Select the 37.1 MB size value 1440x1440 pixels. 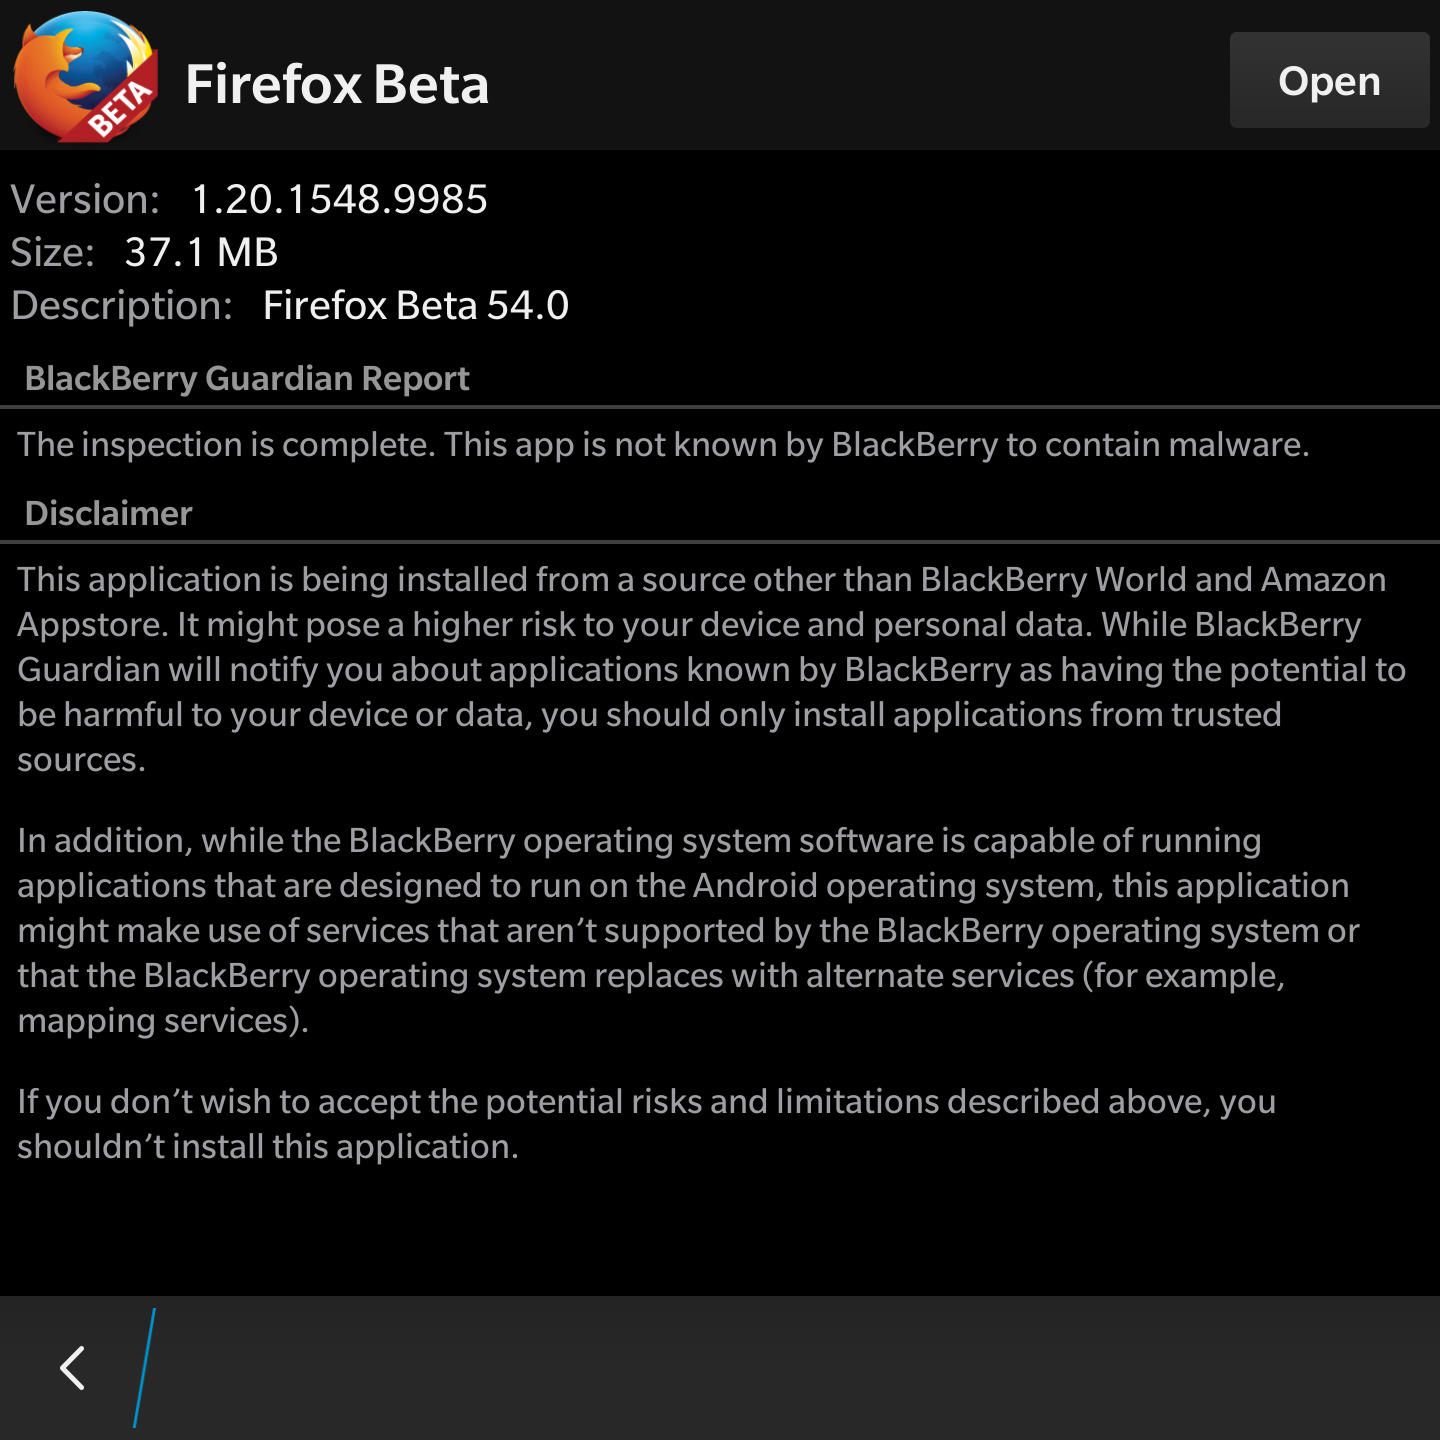[x=201, y=252]
